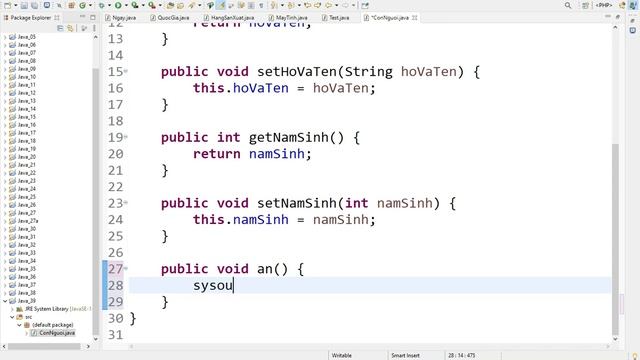Toggle Block Selection Mode icon
This screenshot has height=360, width=640.
click(x=251, y=5)
